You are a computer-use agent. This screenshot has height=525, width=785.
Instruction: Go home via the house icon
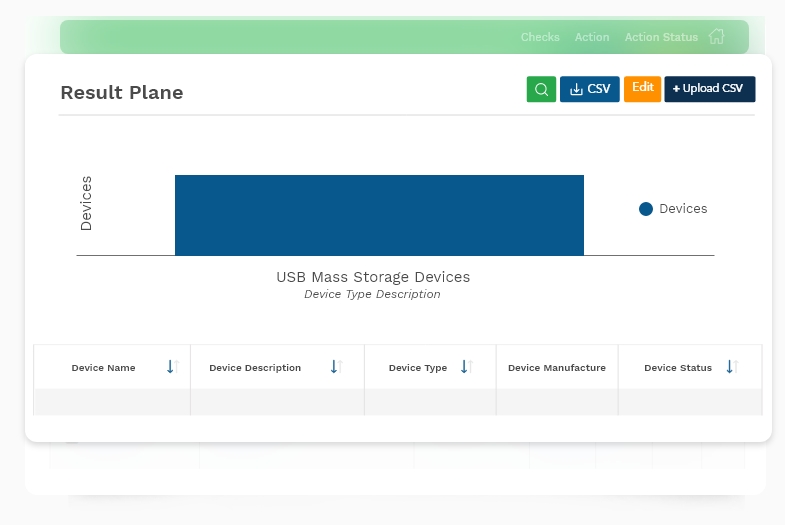click(x=716, y=37)
